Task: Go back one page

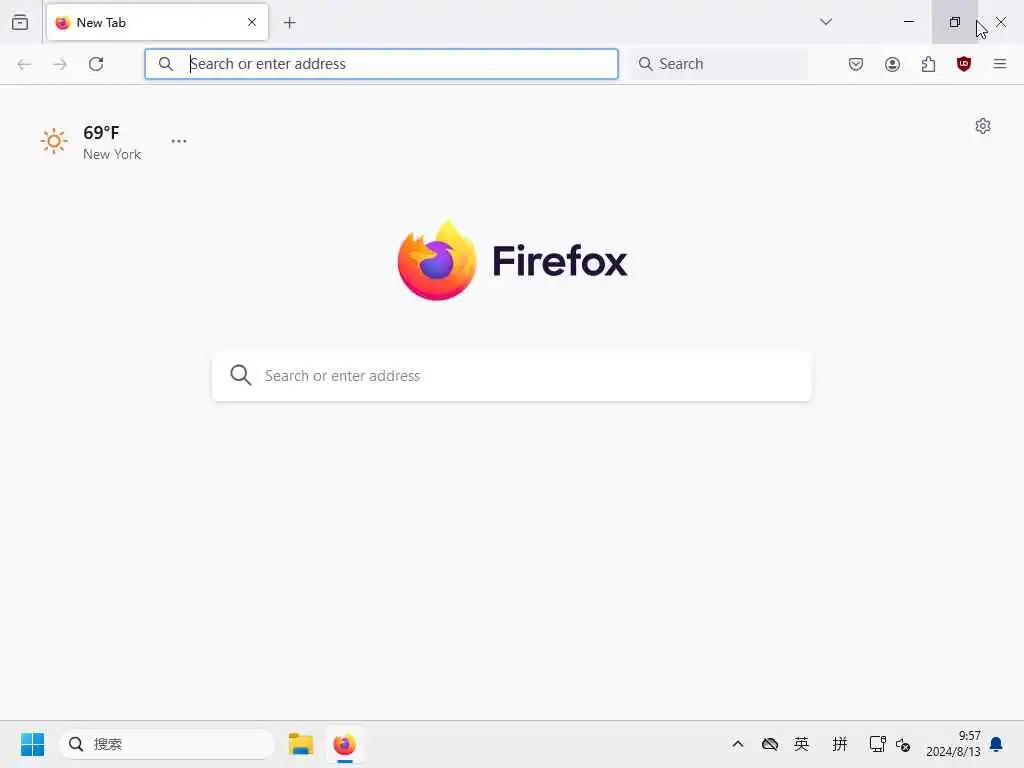Action: tap(24, 64)
